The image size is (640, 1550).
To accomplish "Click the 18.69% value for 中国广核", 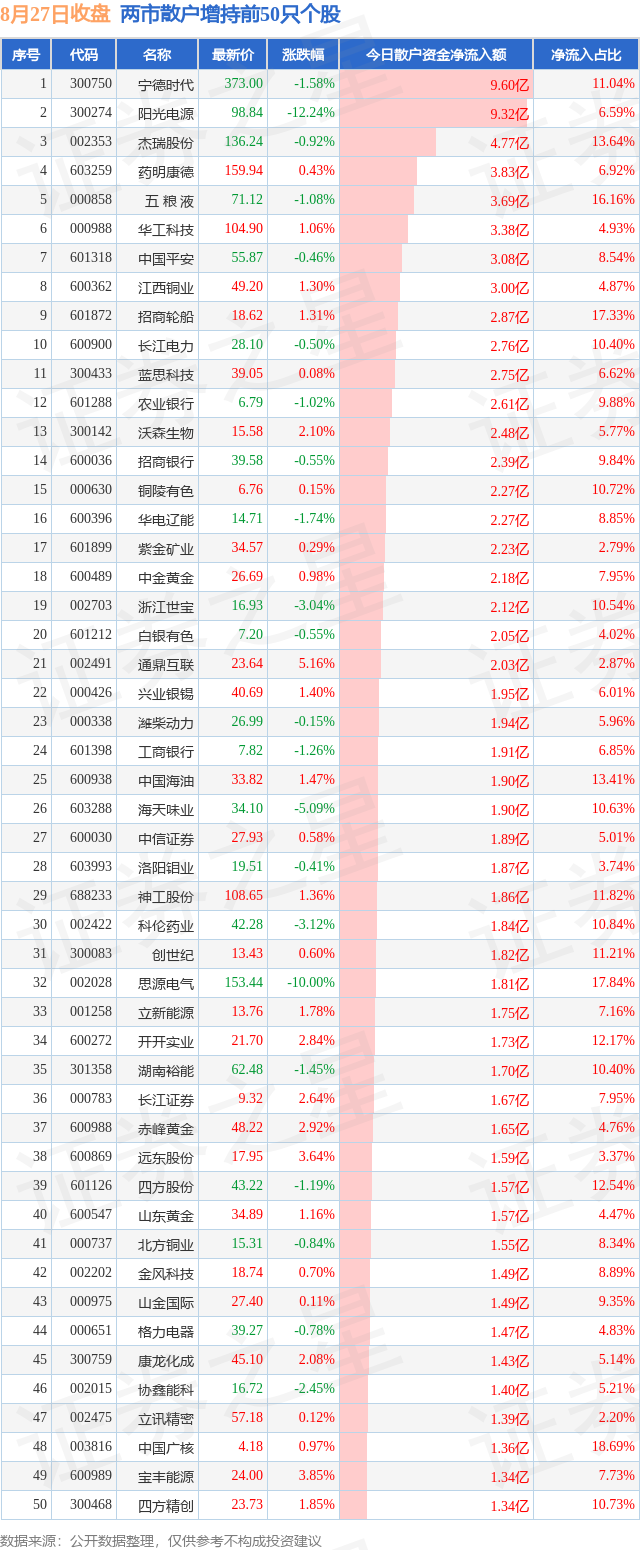I will pos(614,1446).
